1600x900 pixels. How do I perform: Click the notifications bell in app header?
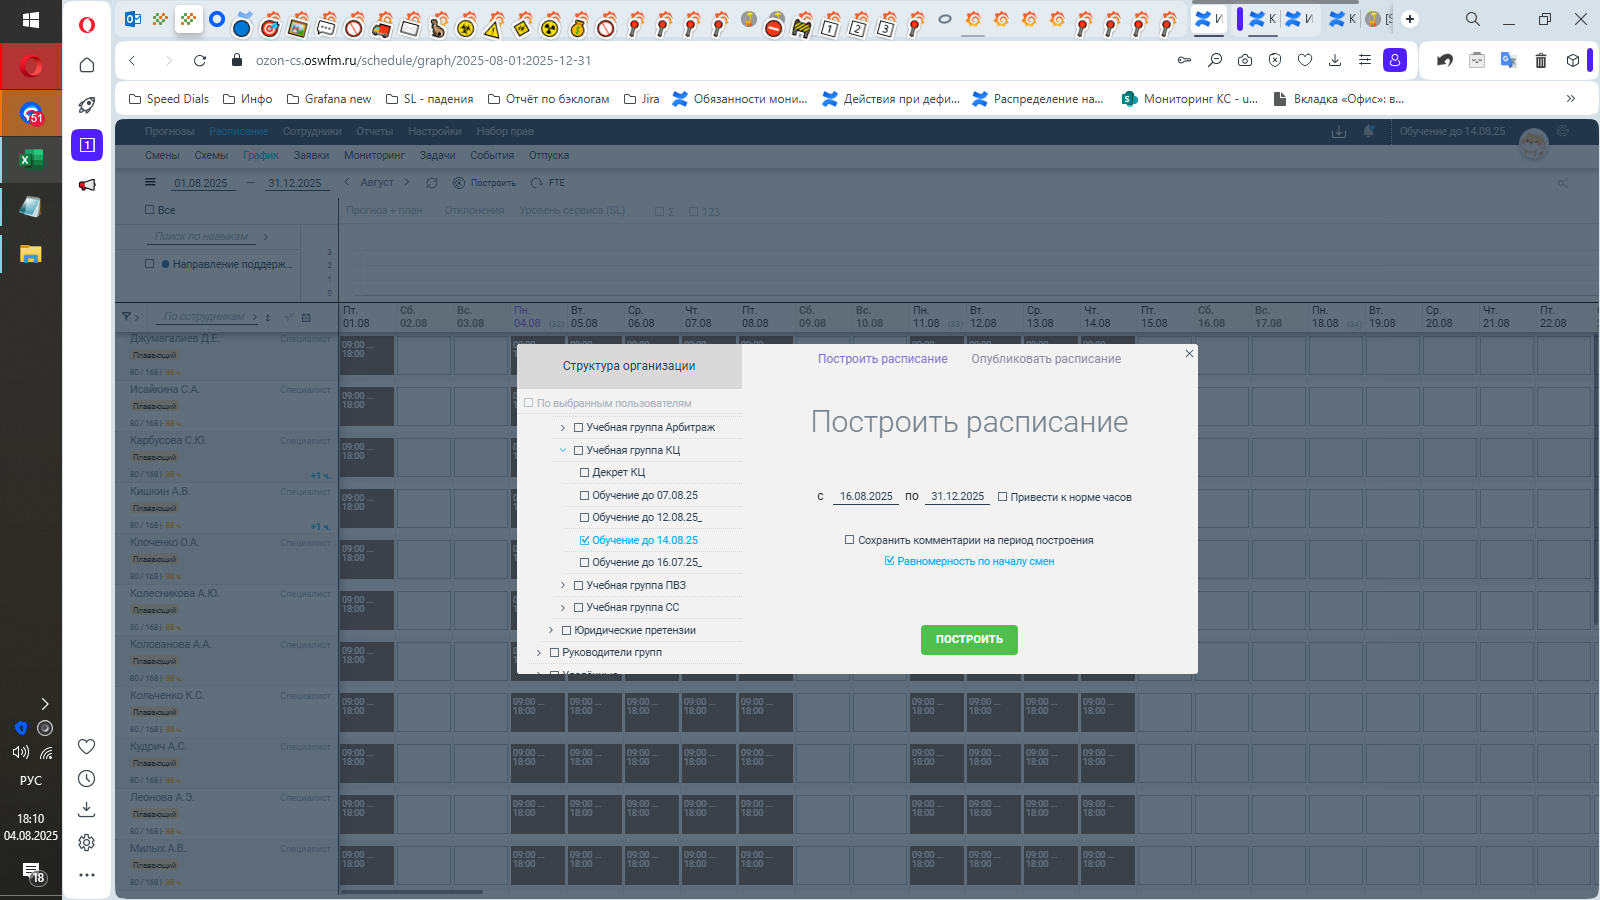(x=1369, y=131)
